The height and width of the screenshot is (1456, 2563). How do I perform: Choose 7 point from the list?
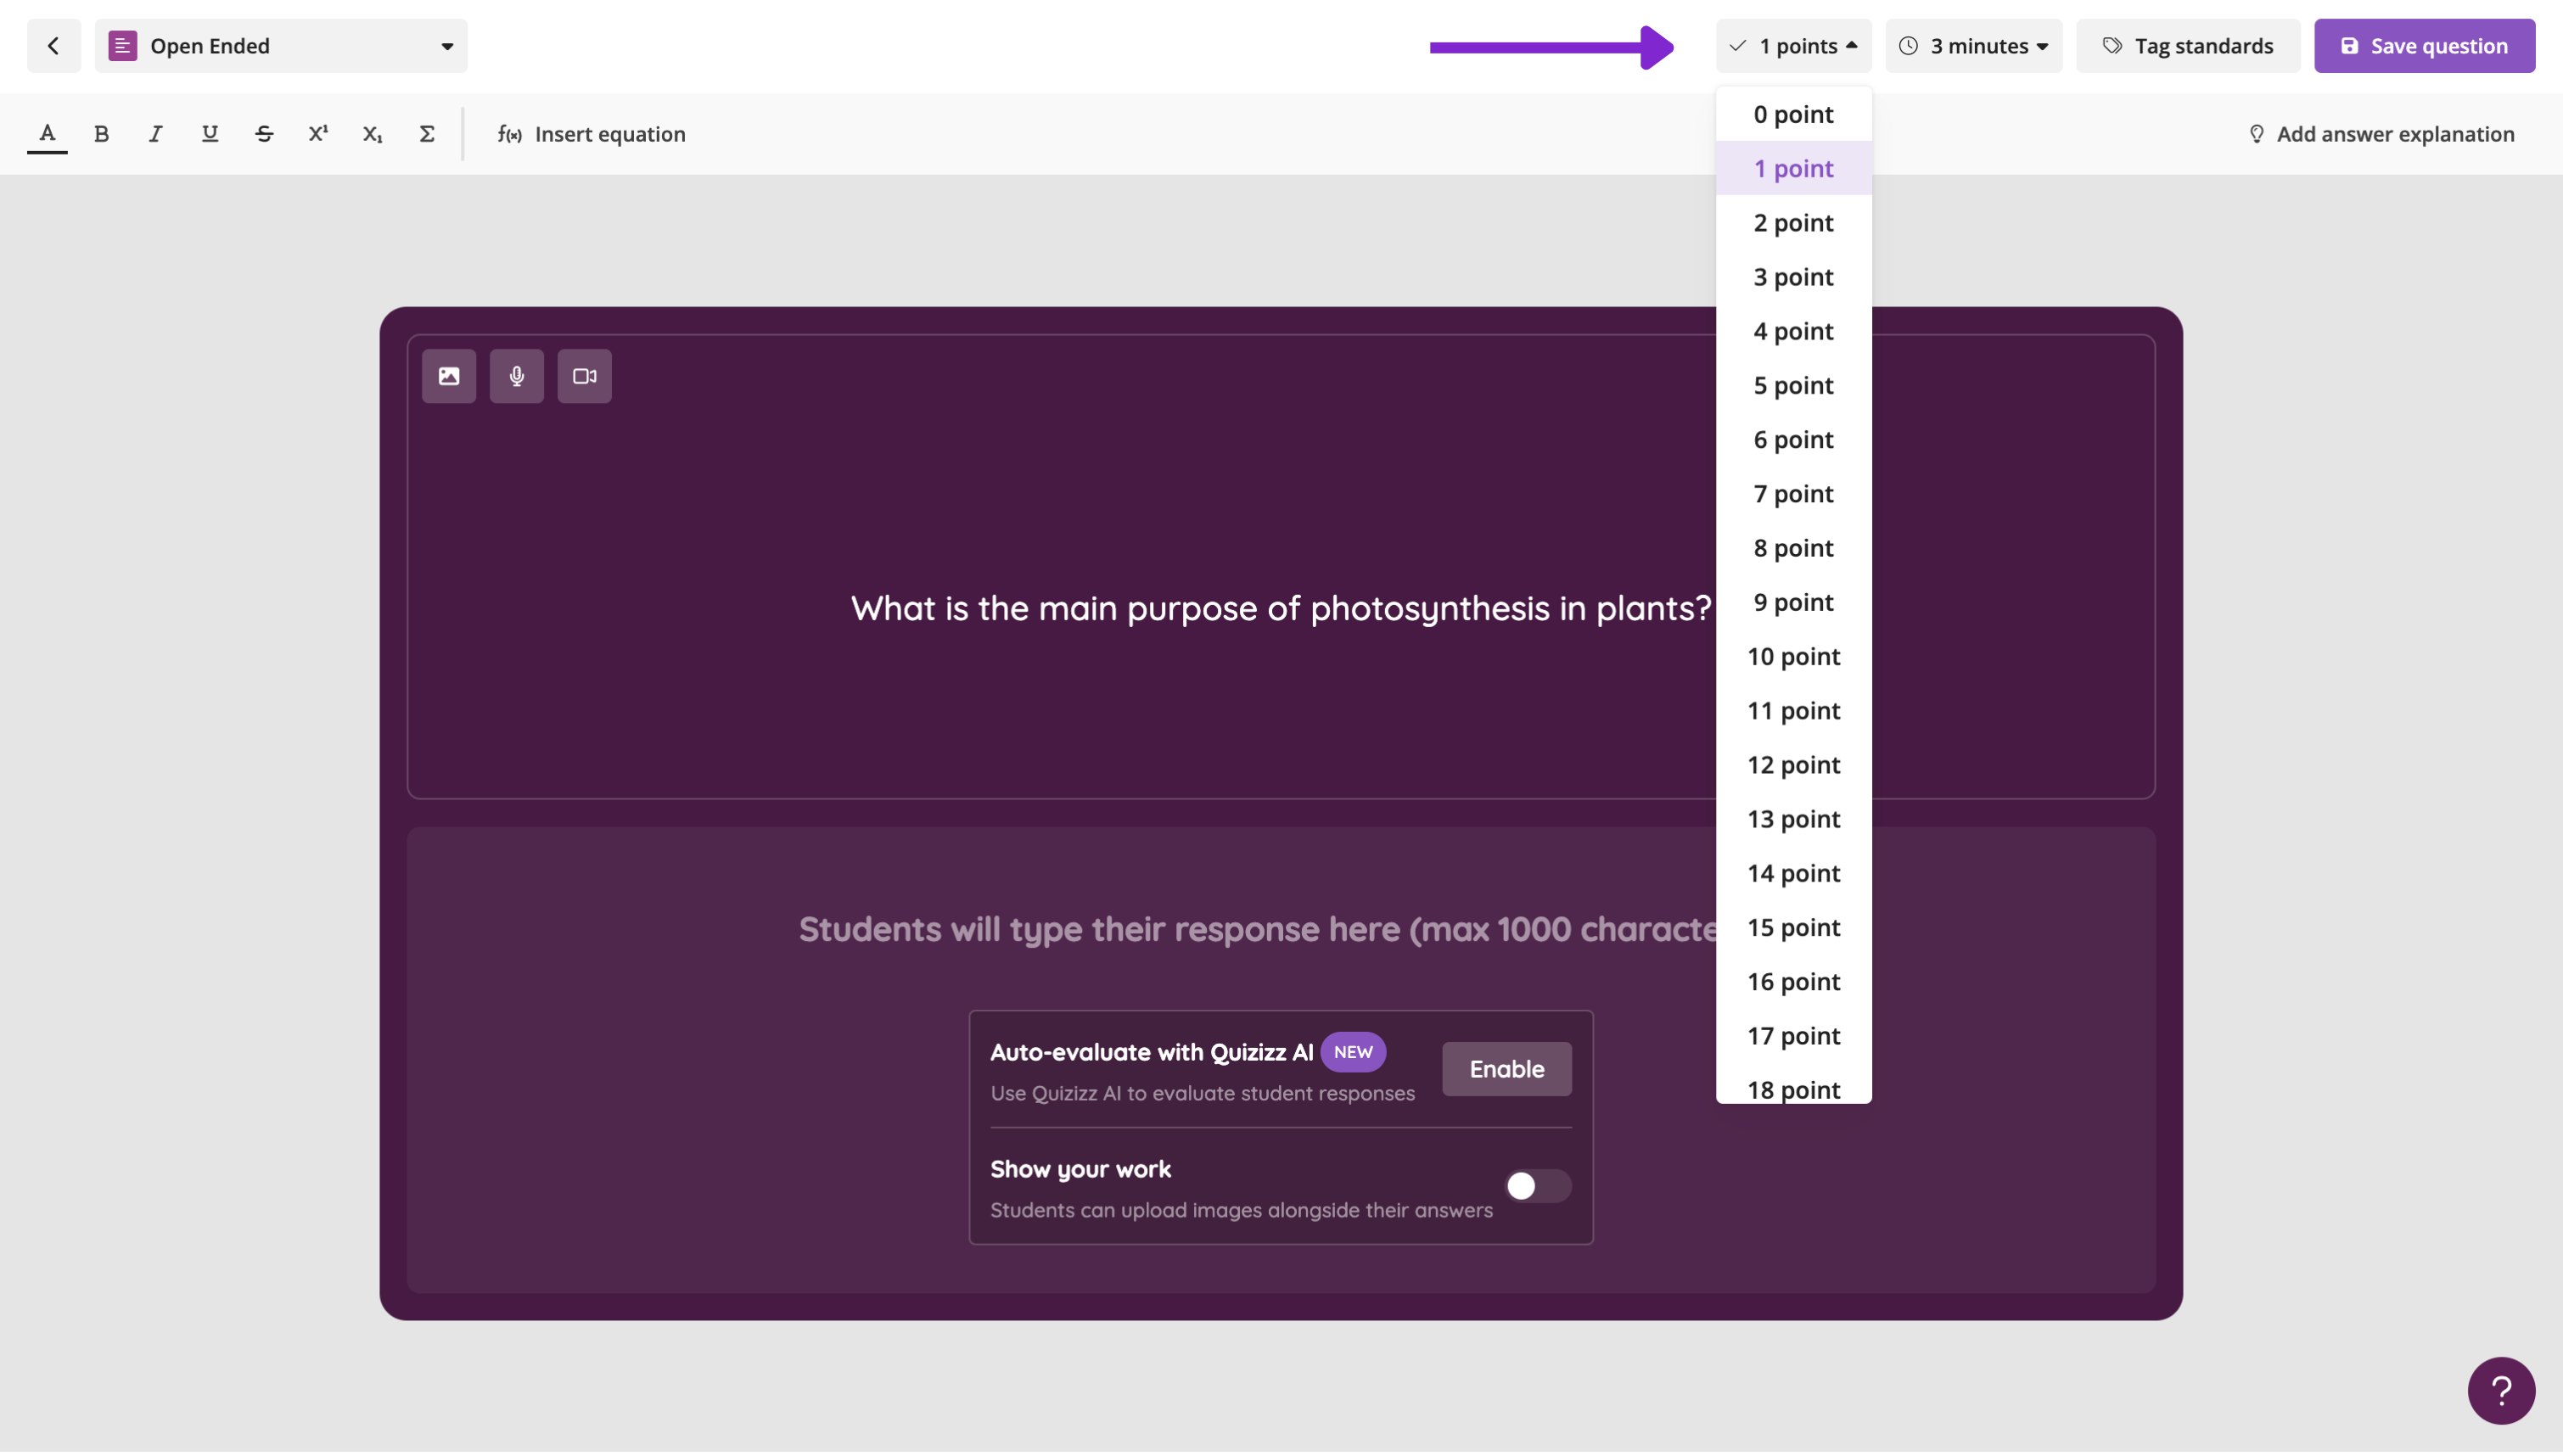[x=1793, y=494]
